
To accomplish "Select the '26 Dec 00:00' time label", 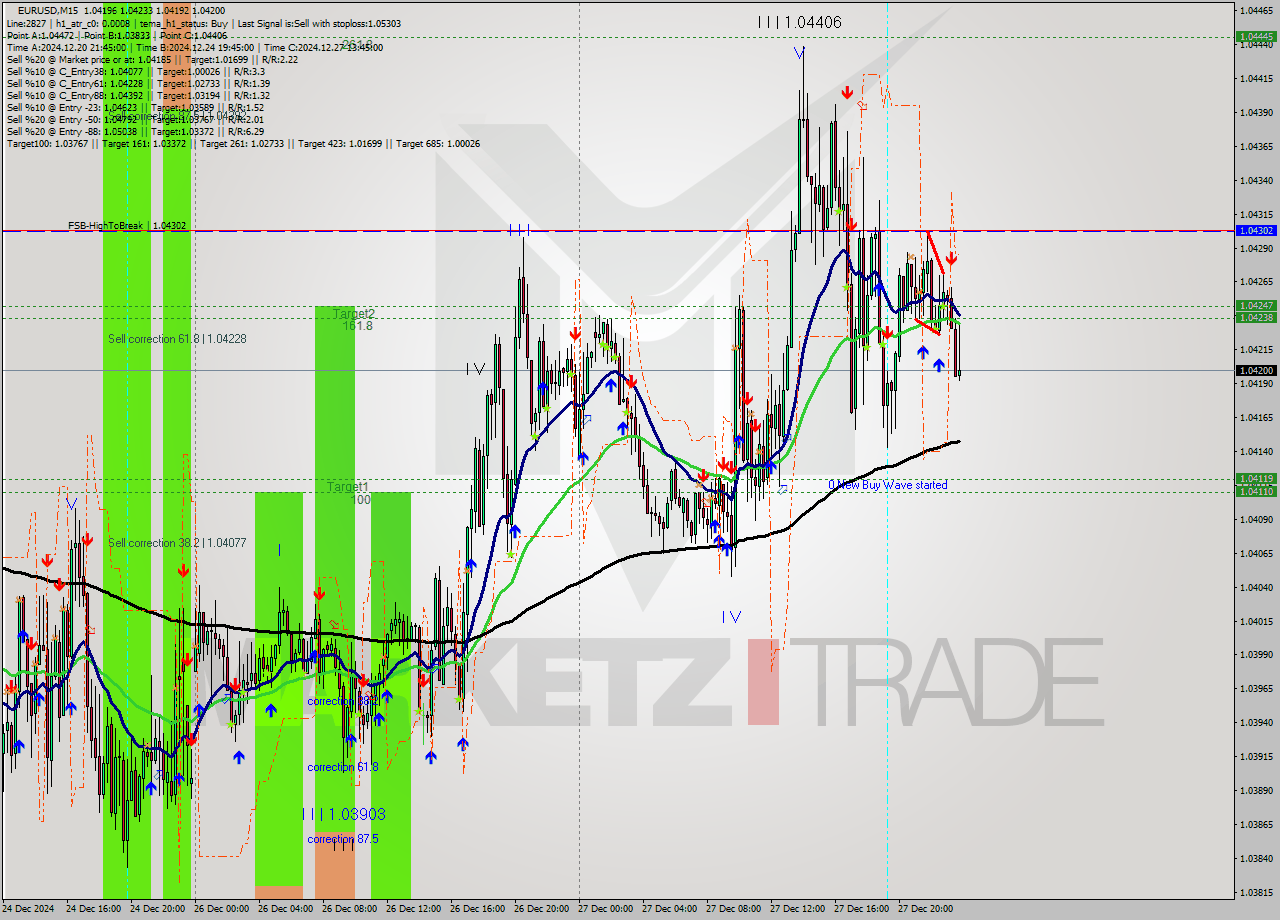I will coord(221,909).
